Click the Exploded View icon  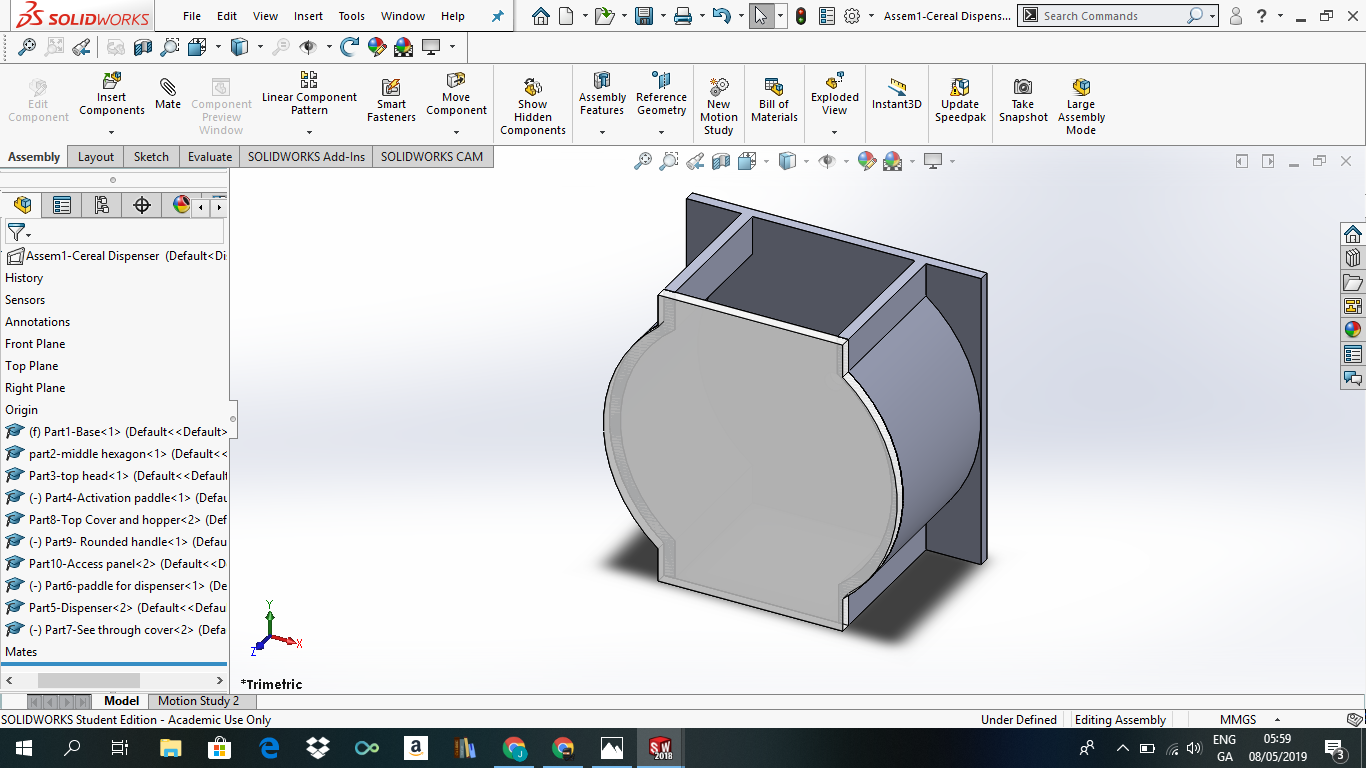(835, 81)
